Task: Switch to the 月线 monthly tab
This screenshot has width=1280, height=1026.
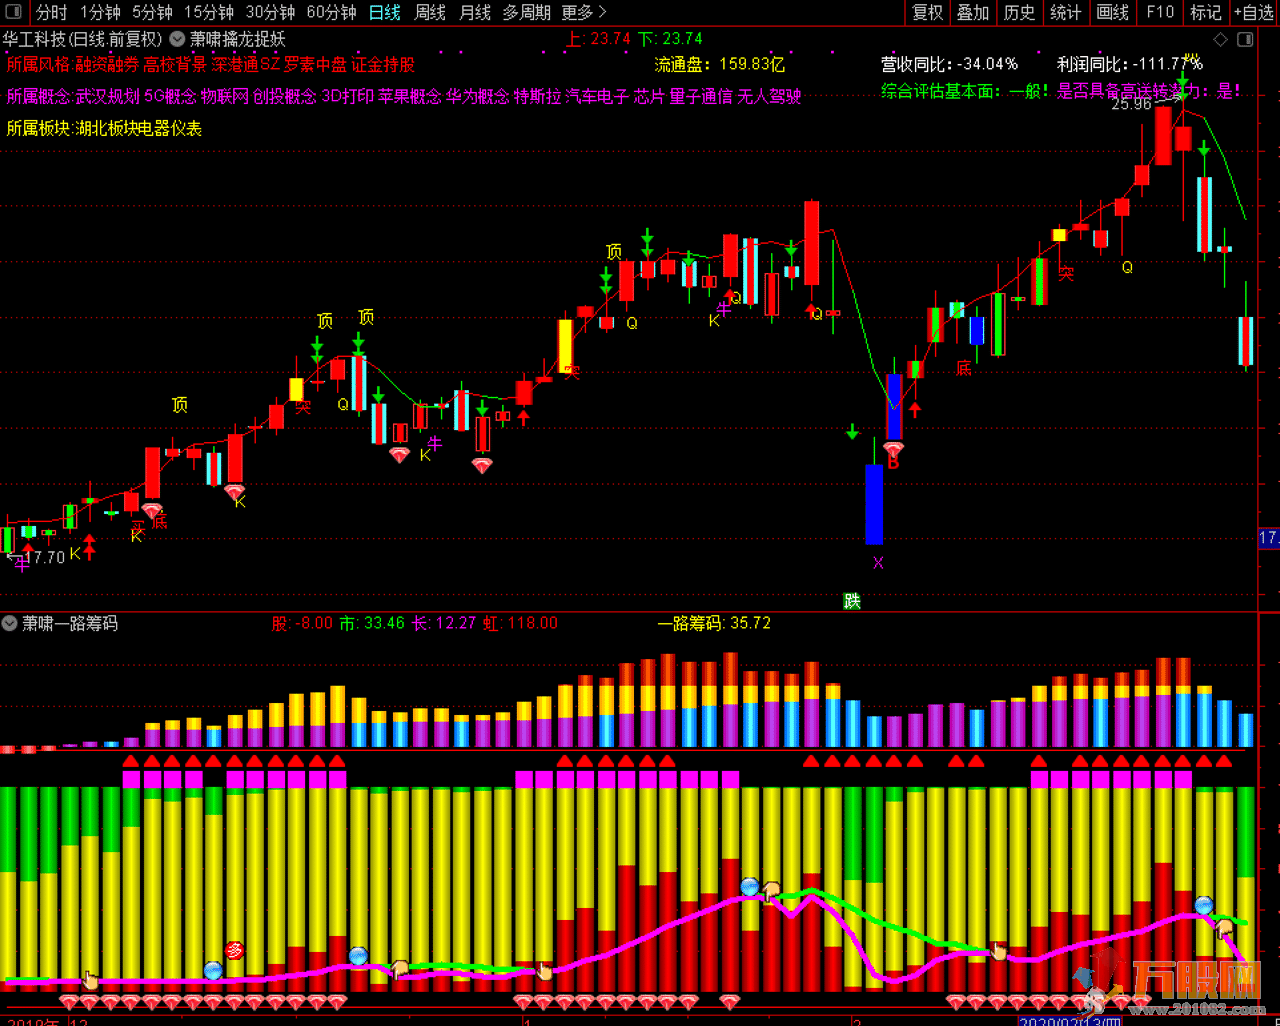Action: tap(475, 12)
